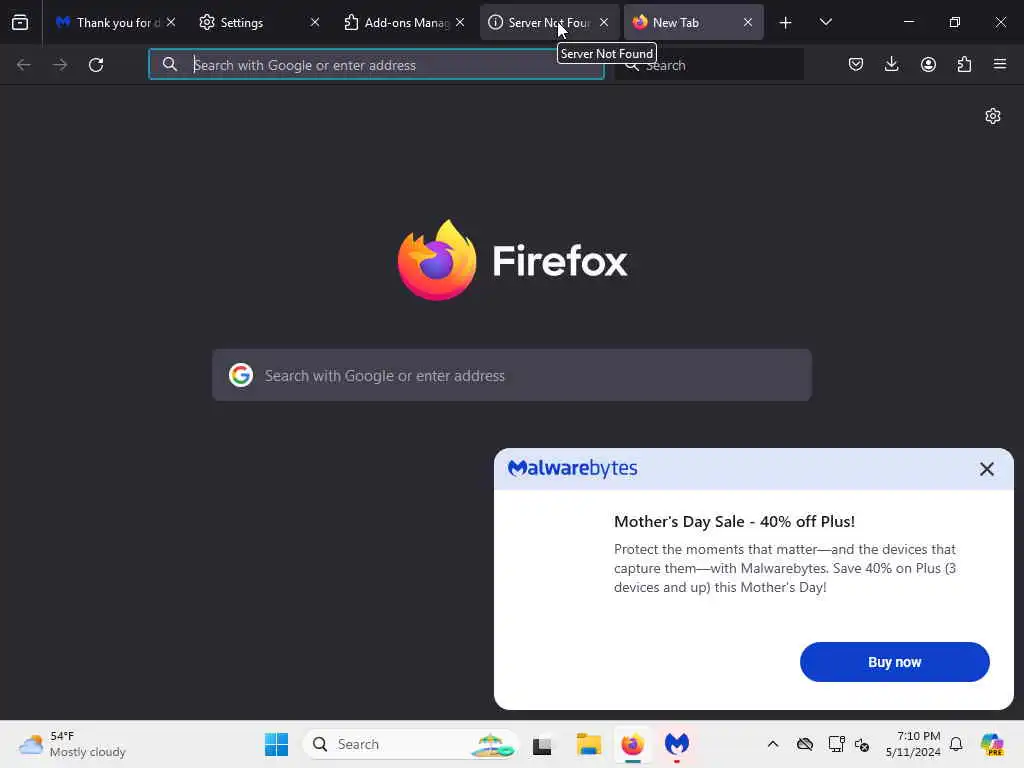
Task: Open File Explorer from taskbar
Action: 588,744
